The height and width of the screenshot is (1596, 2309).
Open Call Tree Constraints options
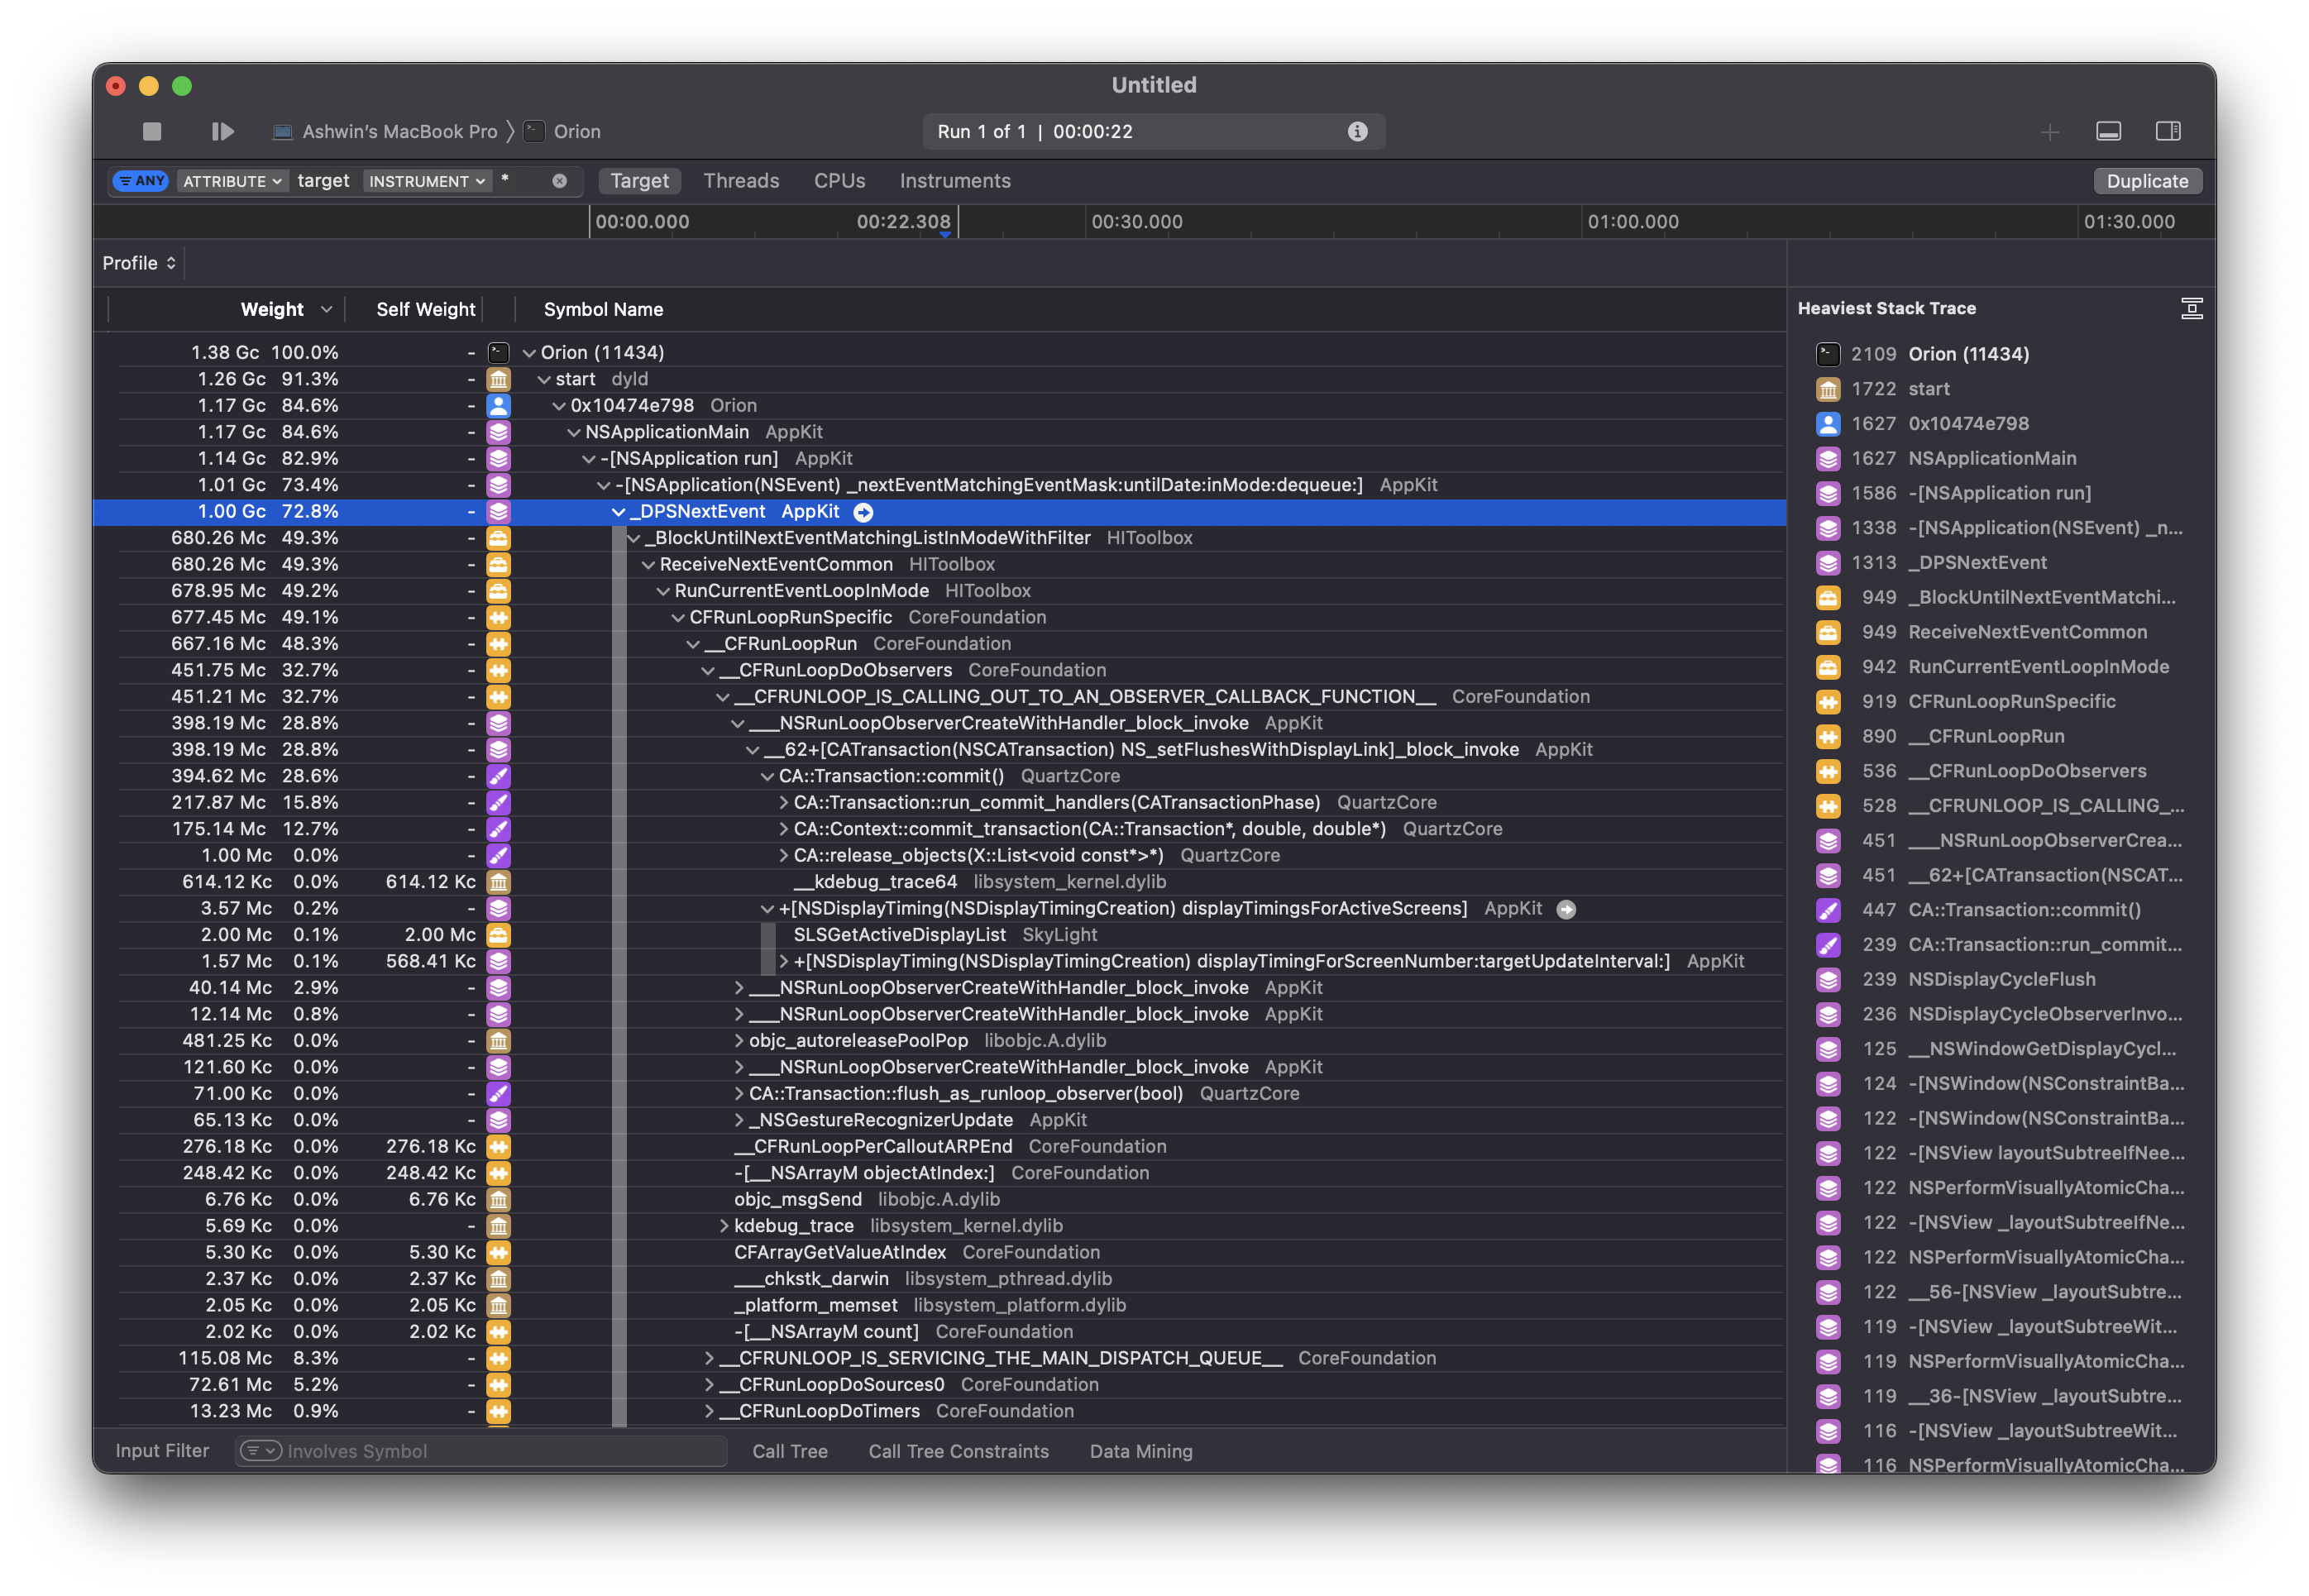pyautogui.click(x=958, y=1451)
